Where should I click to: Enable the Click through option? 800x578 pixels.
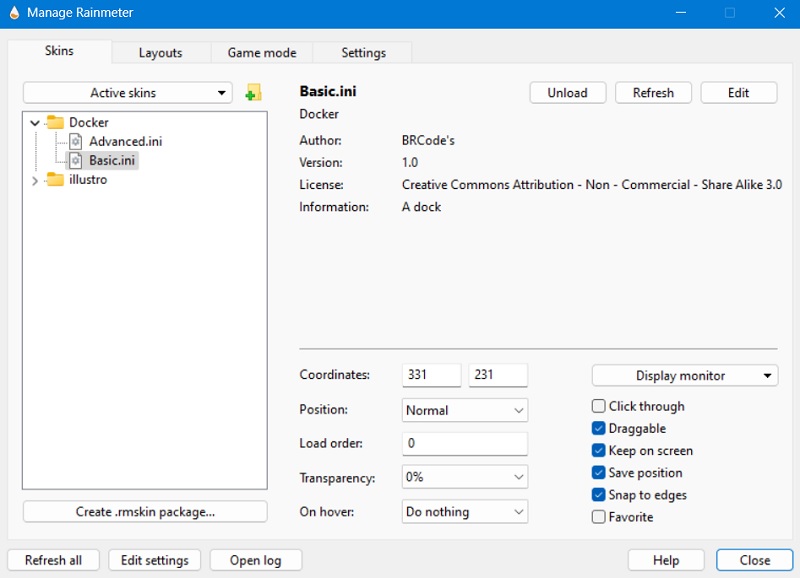598,406
